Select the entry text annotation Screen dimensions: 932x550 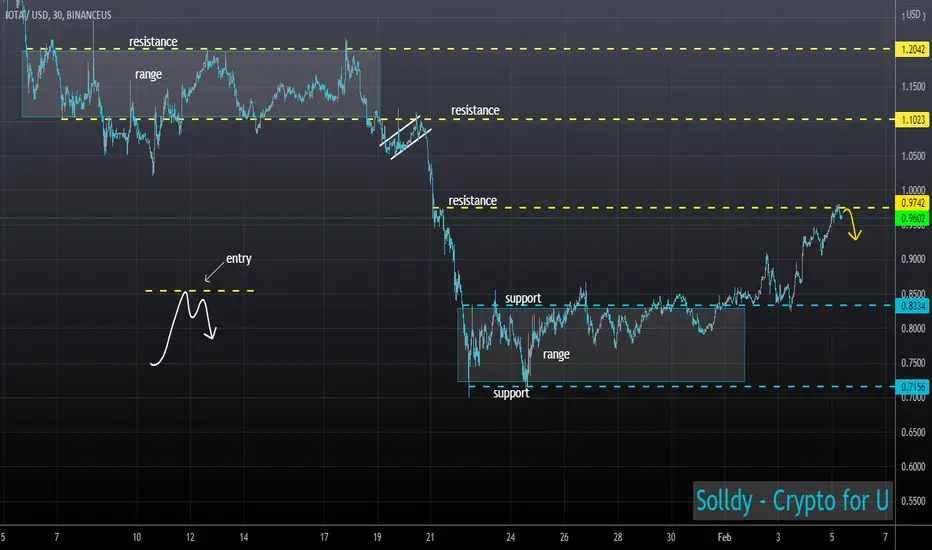coord(238,259)
